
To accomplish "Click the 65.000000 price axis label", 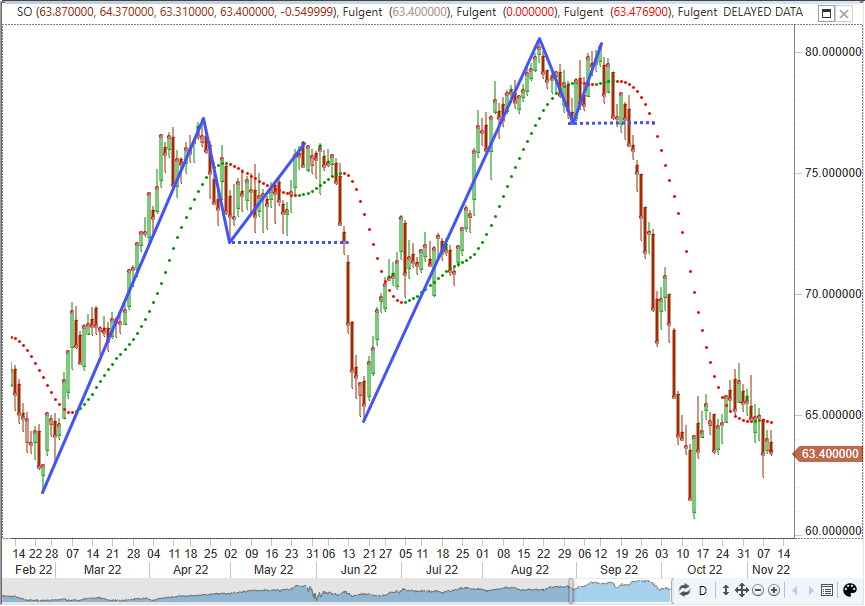I will (833, 415).
